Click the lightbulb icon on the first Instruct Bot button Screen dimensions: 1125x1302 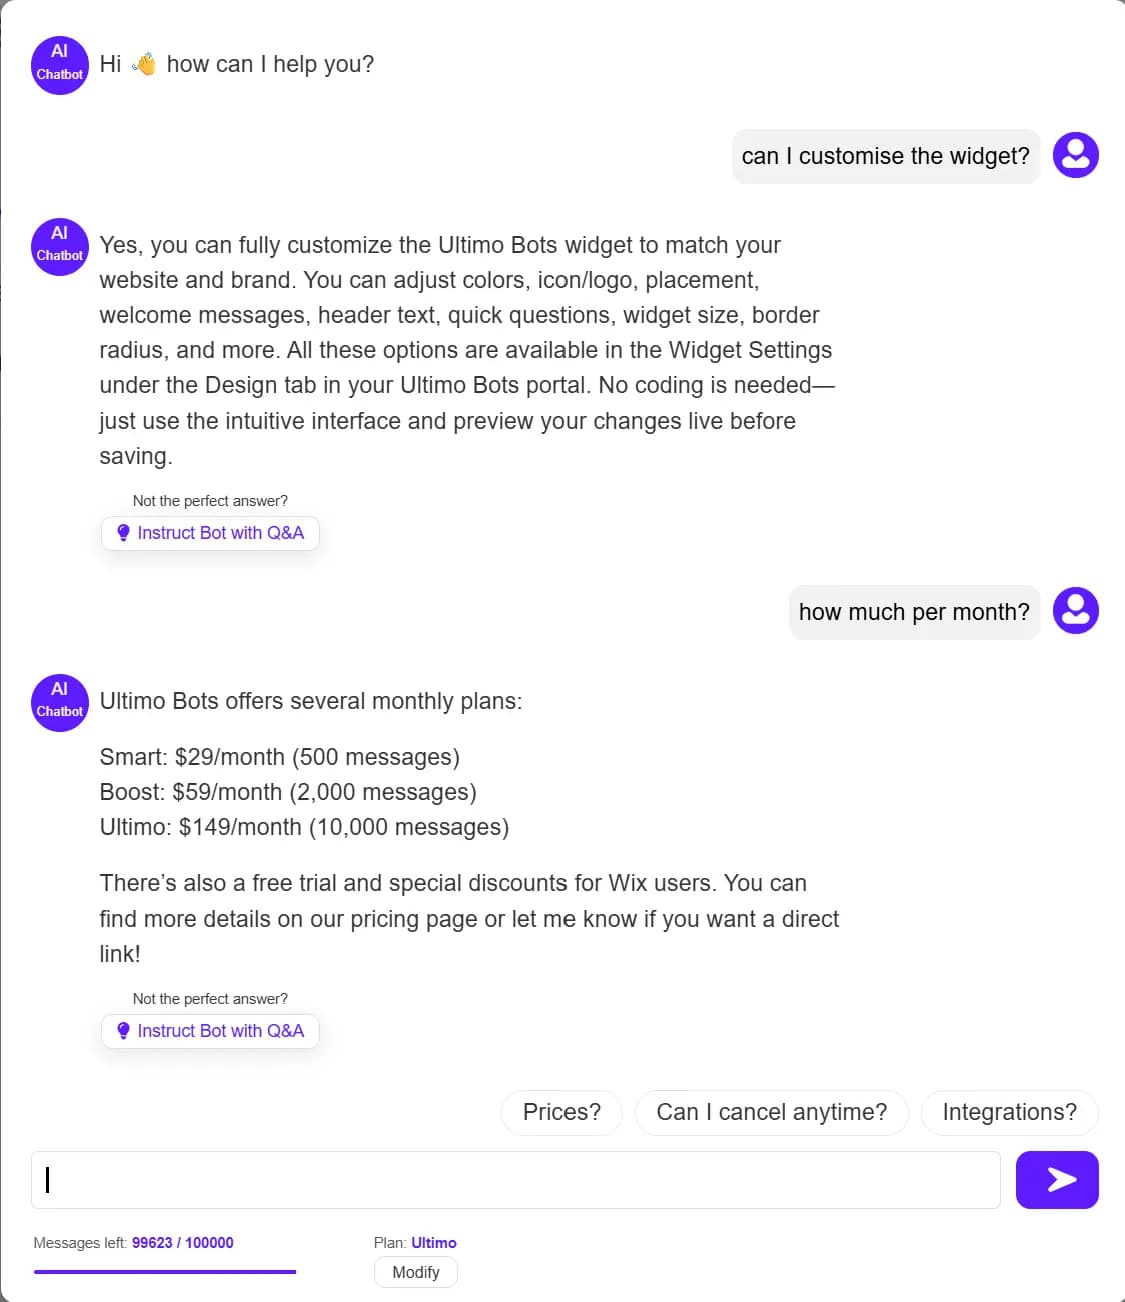point(123,532)
